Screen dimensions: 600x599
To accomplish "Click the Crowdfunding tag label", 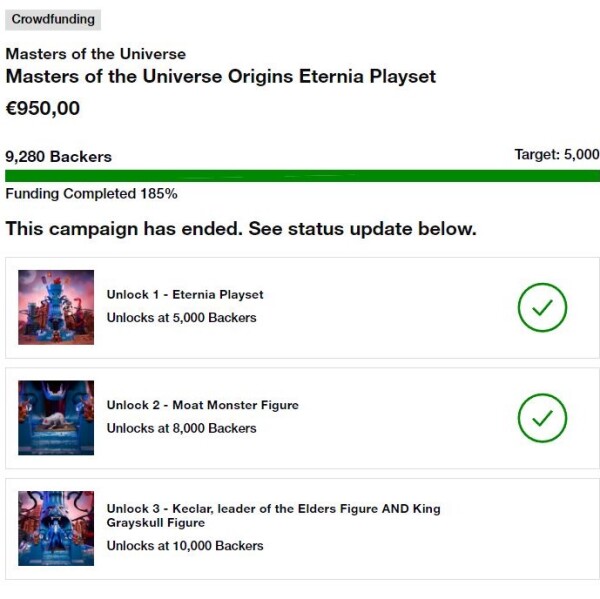I will 53,20.
